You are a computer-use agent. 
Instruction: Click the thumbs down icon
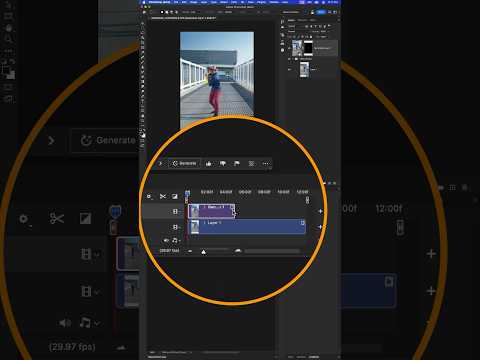223,163
